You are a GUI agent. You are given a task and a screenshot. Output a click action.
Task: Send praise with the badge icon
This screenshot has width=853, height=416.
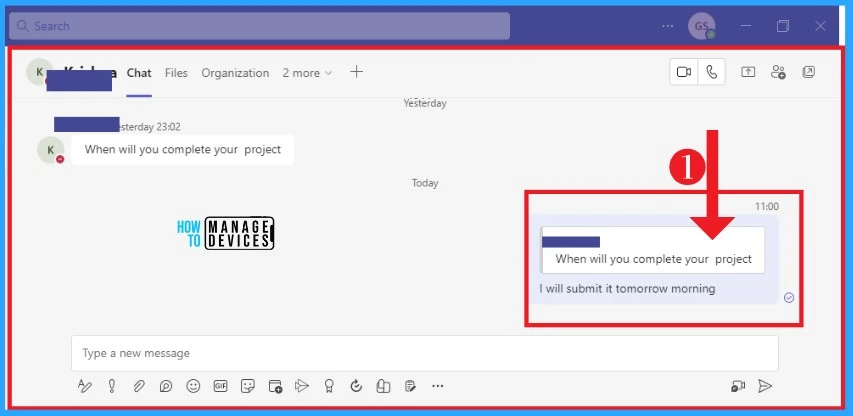(x=329, y=386)
